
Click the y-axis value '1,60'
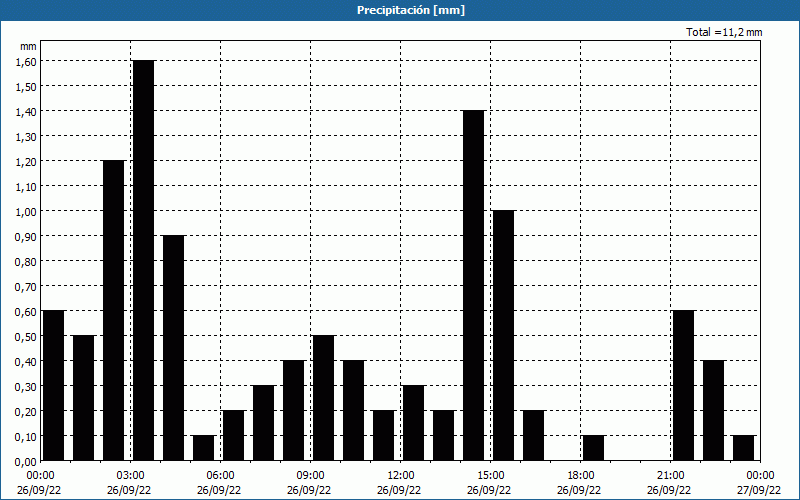(x=26, y=61)
